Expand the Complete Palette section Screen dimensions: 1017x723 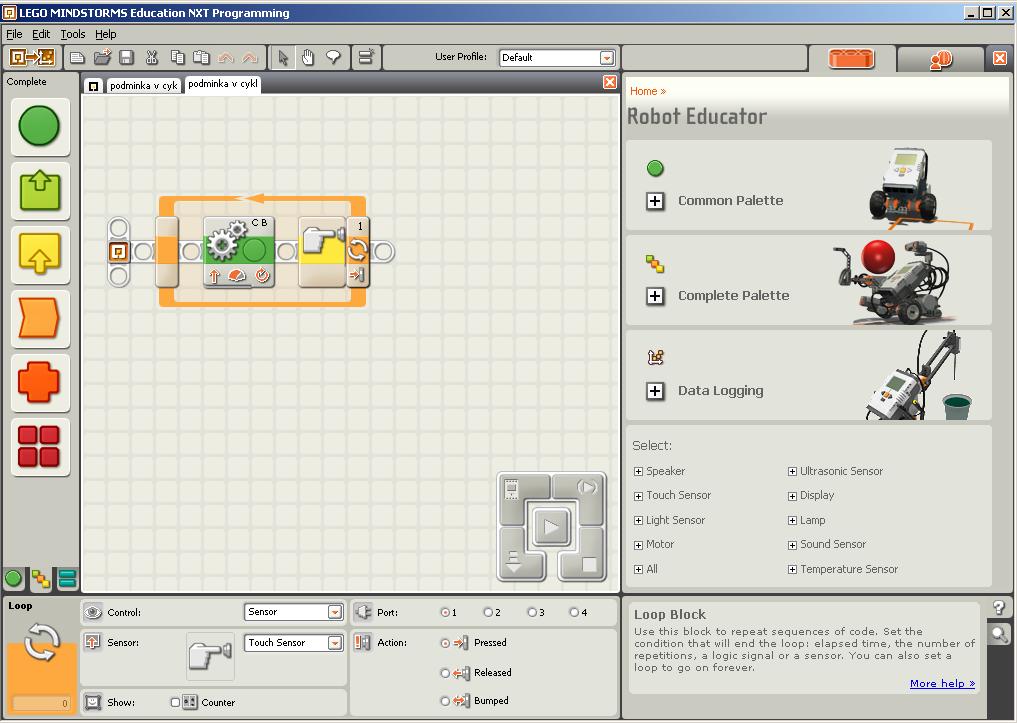[655, 296]
